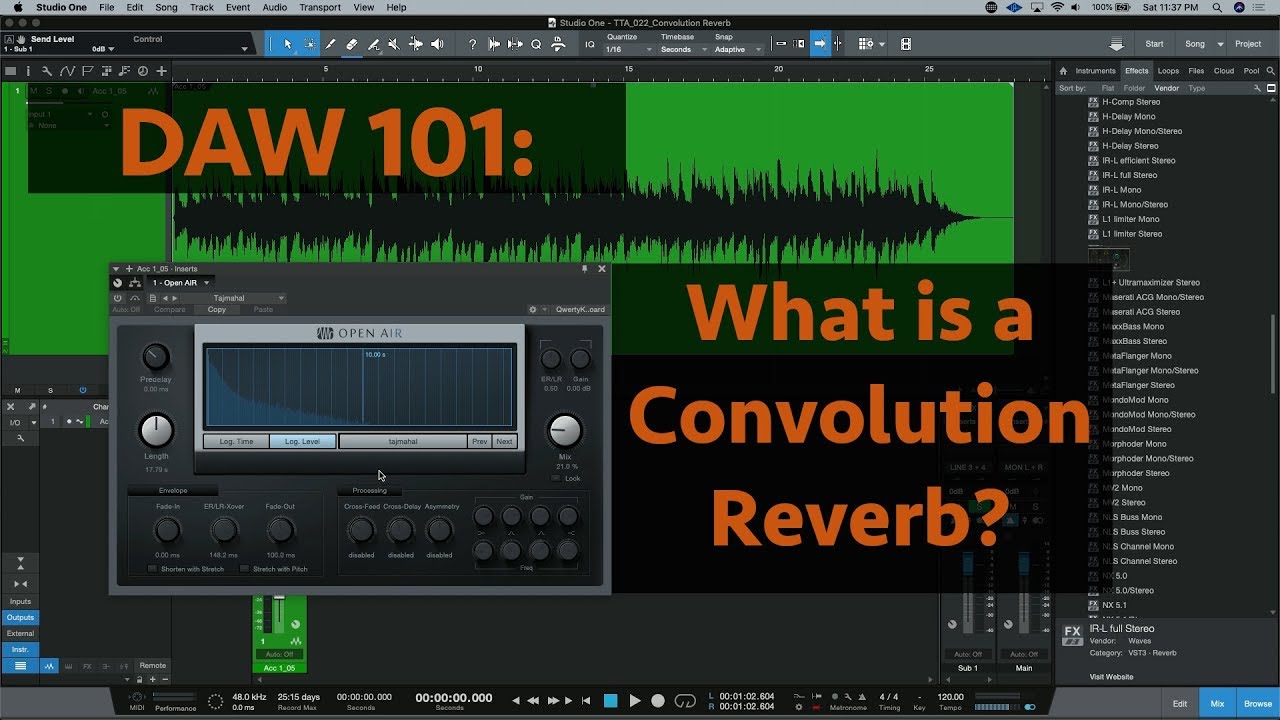Toggle Log. Level display mode
The height and width of the screenshot is (720, 1280).
point(302,441)
